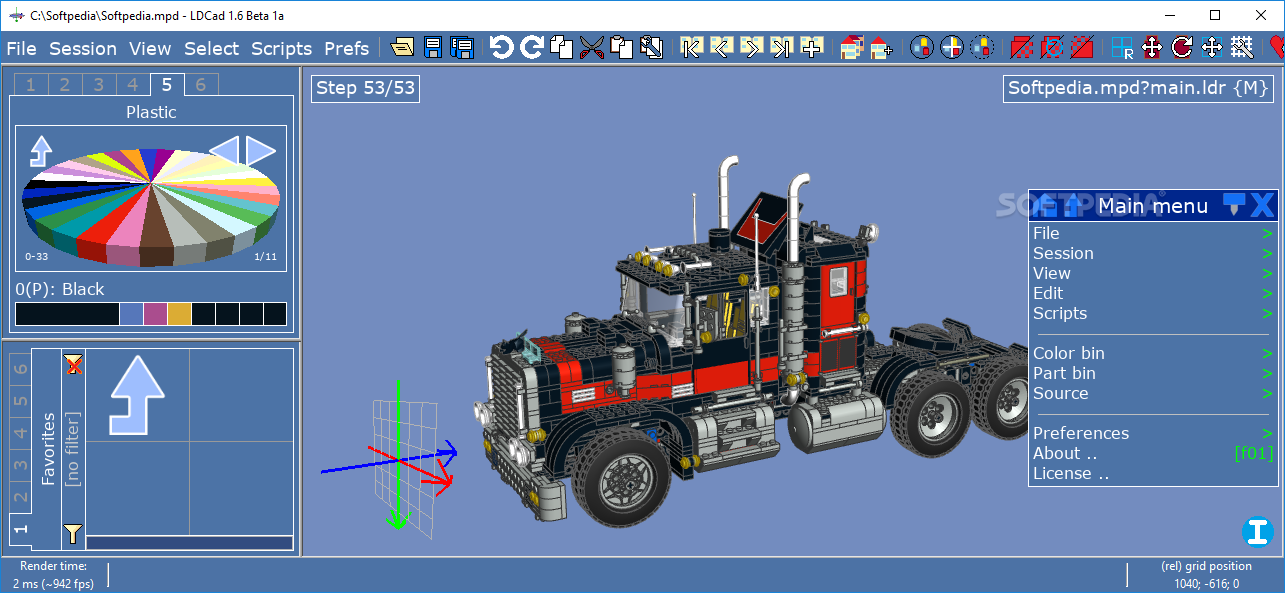Select the blue recent color swatch

pos(131,314)
